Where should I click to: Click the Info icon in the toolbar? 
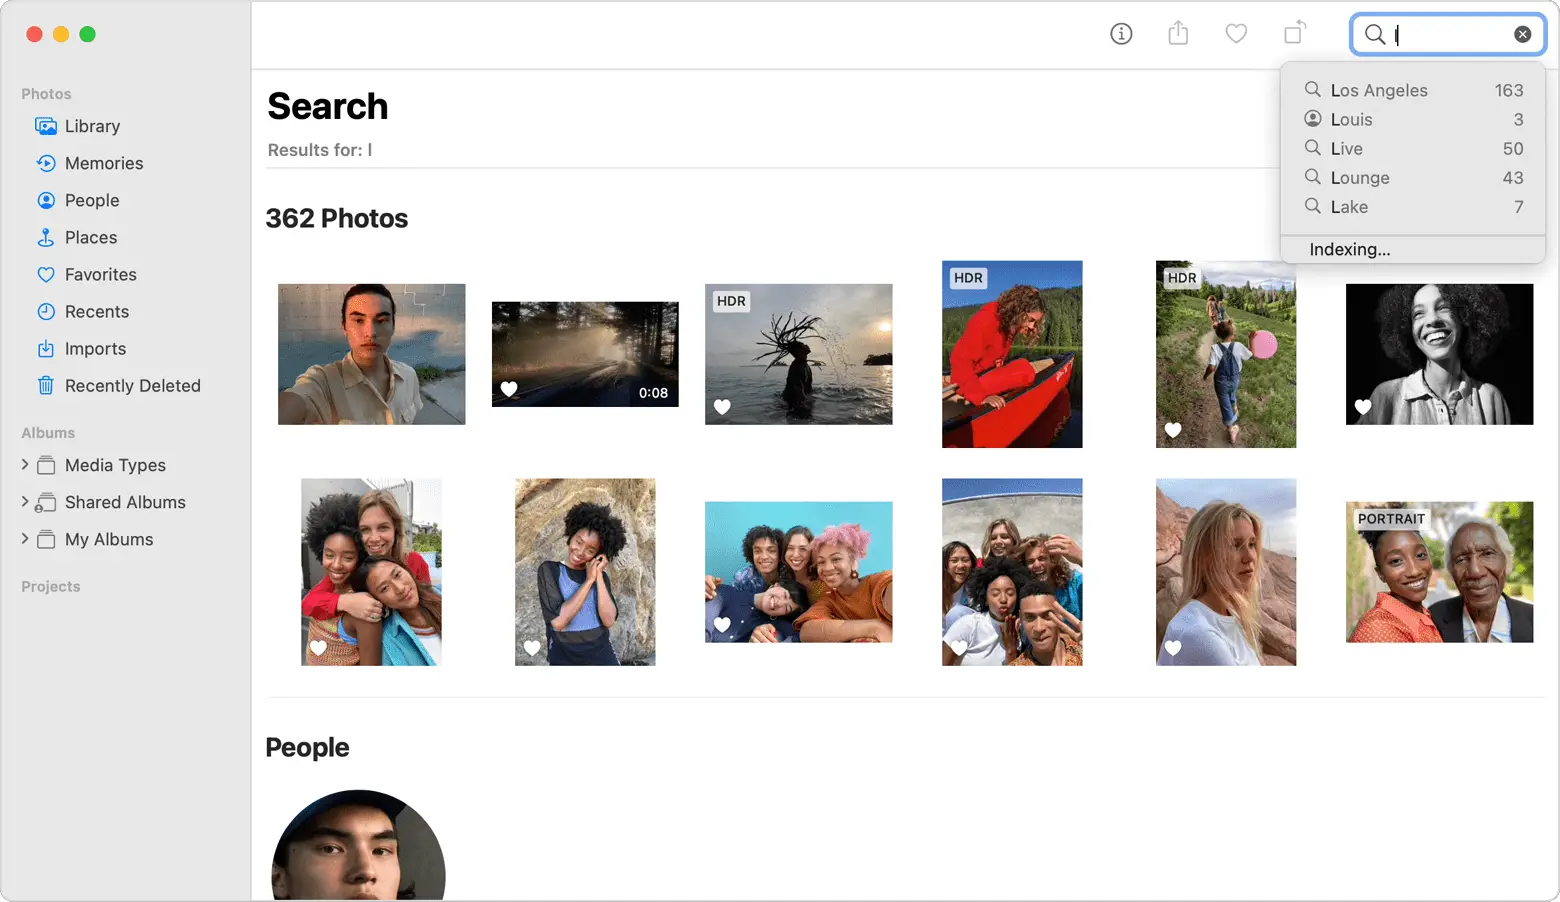(x=1121, y=33)
